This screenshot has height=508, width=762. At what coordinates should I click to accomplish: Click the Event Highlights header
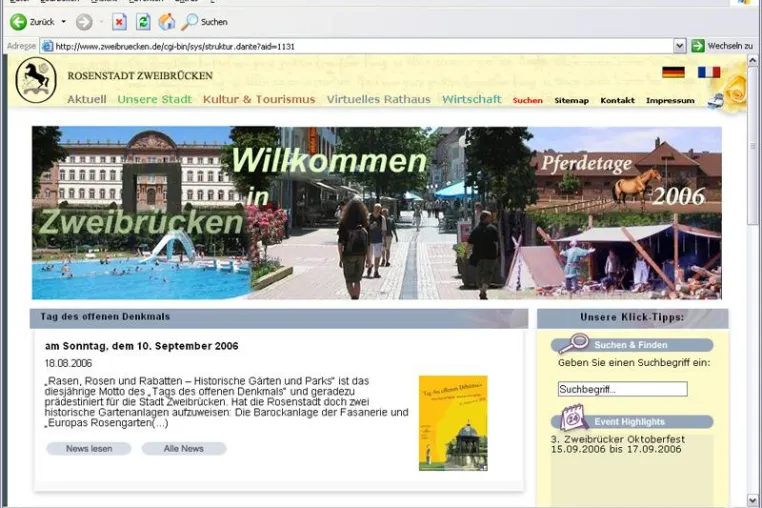pos(629,421)
